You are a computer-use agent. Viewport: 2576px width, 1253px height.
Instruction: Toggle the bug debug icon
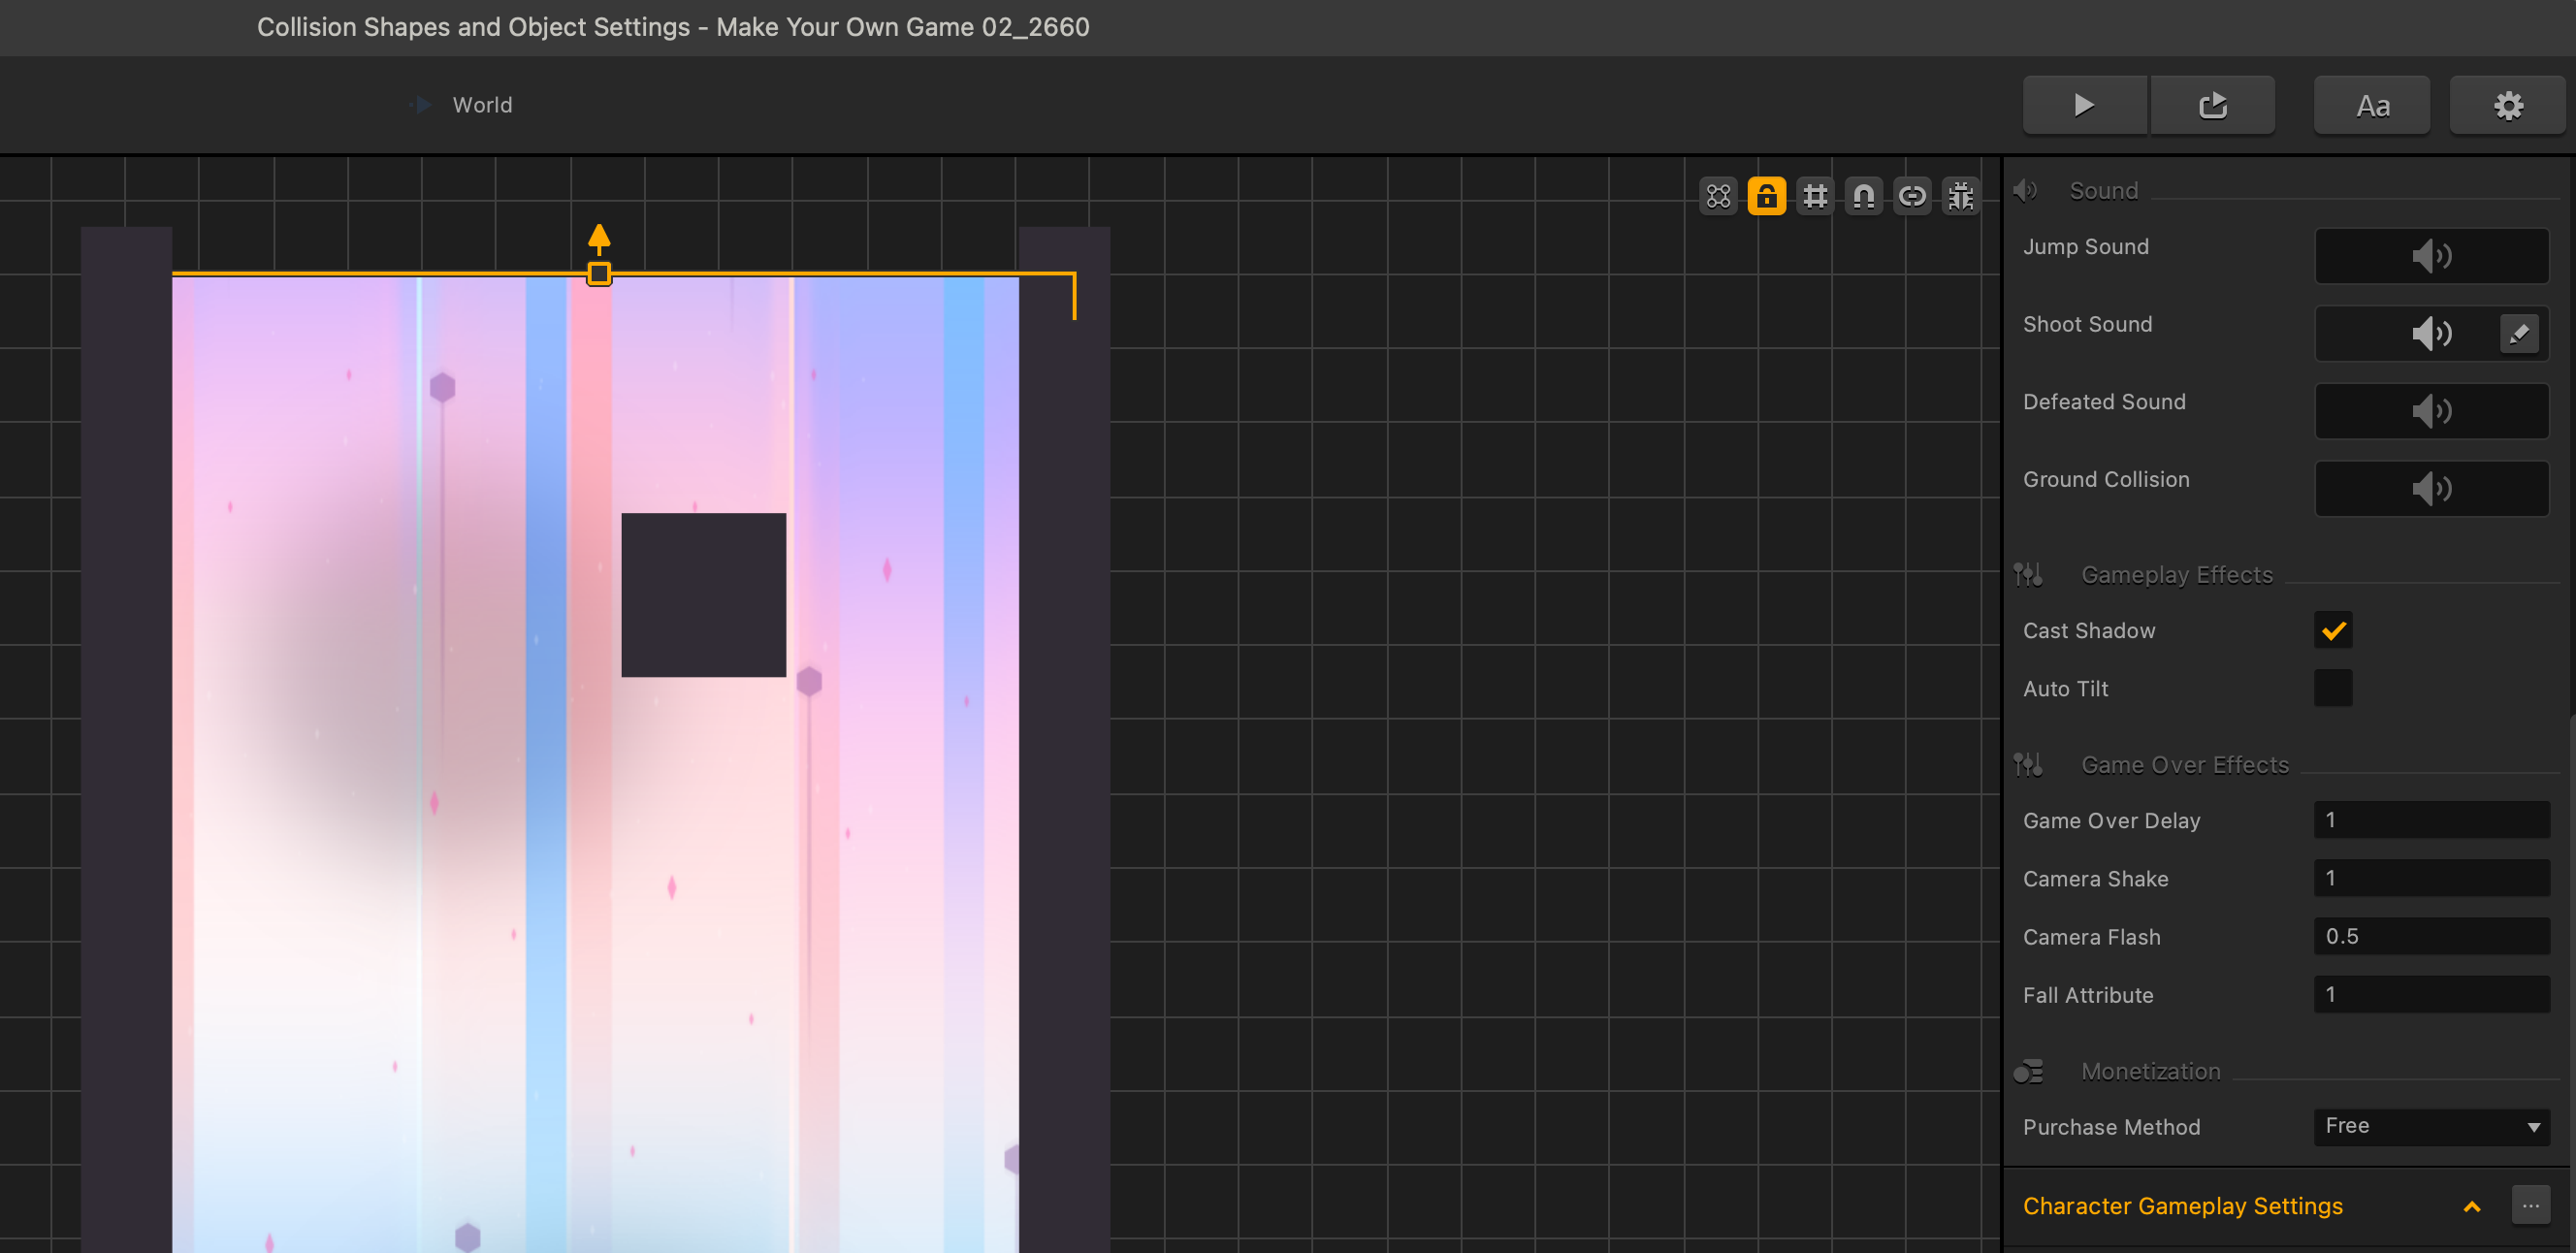(1960, 196)
